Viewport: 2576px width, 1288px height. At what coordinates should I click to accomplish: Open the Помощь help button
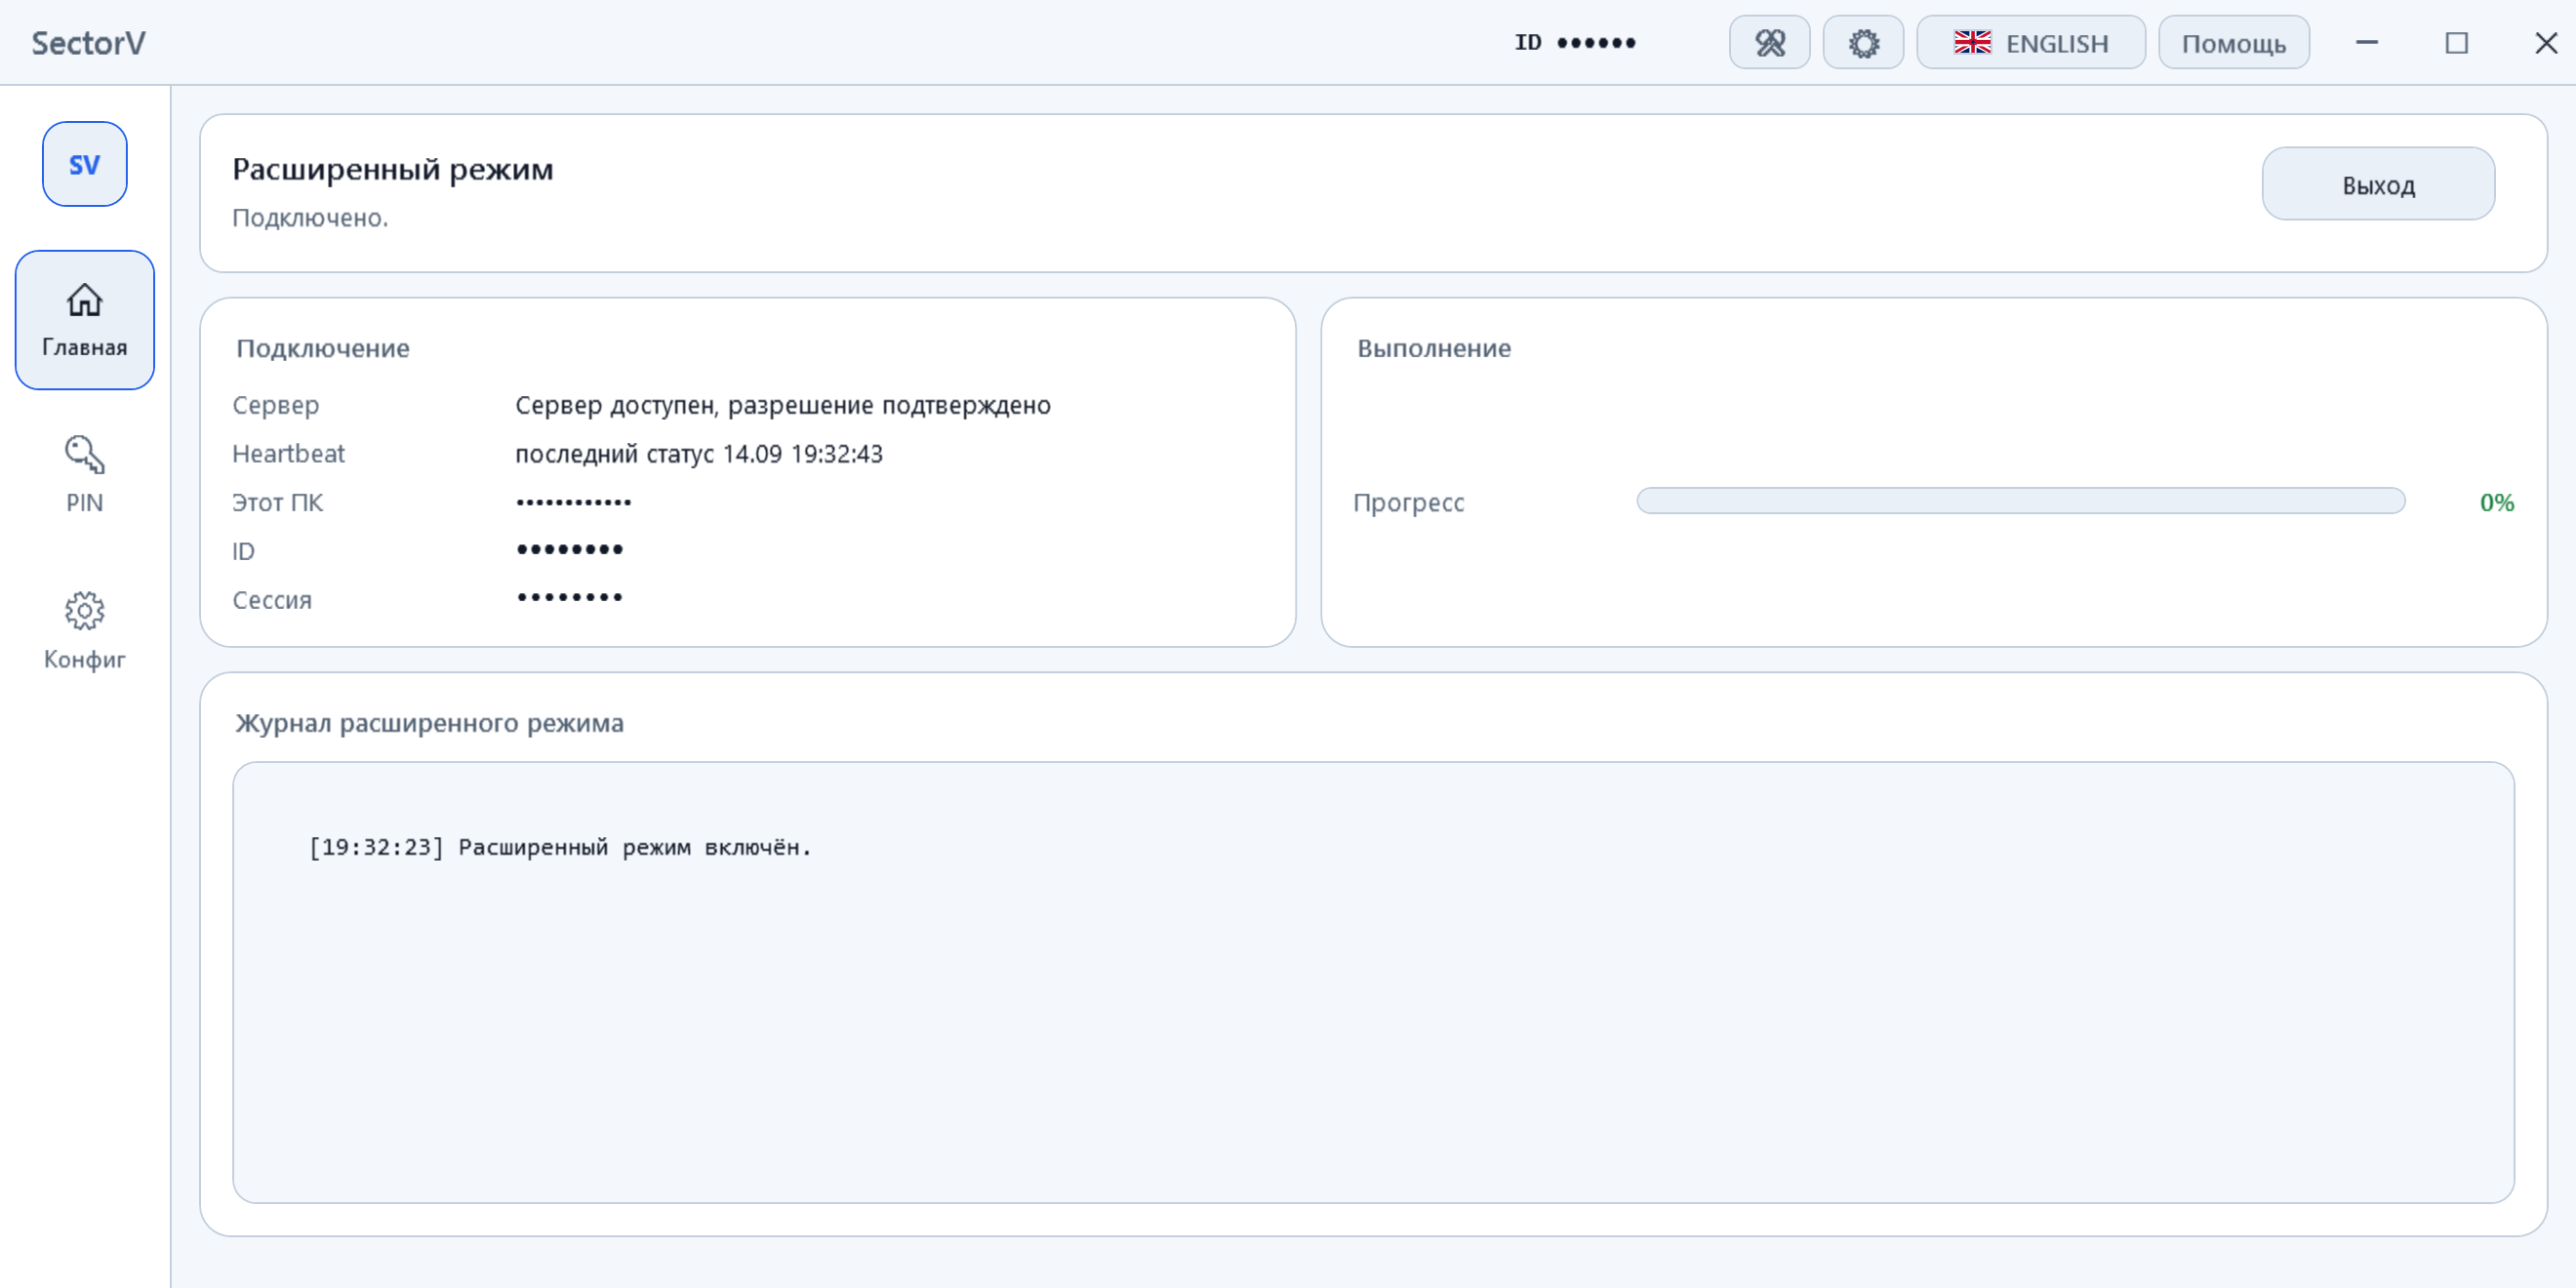2234,43
